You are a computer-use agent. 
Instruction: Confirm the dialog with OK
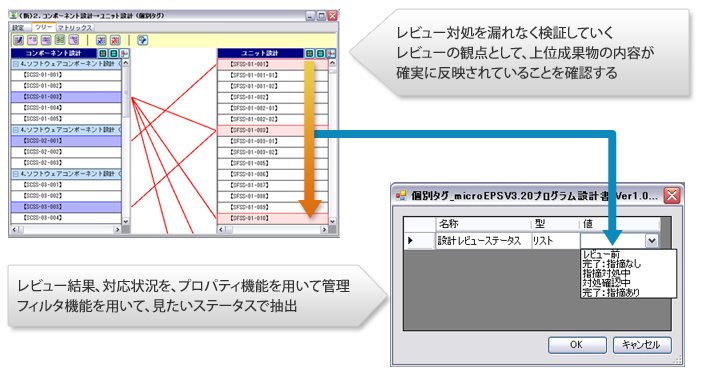(x=577, y=345)
